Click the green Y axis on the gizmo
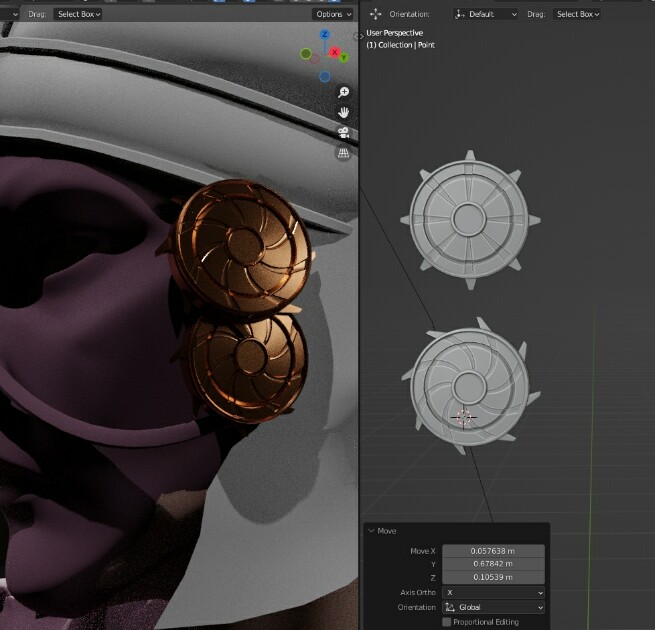Image resolution: width=655 pixels, height=630 pixels. coord(344,58)
